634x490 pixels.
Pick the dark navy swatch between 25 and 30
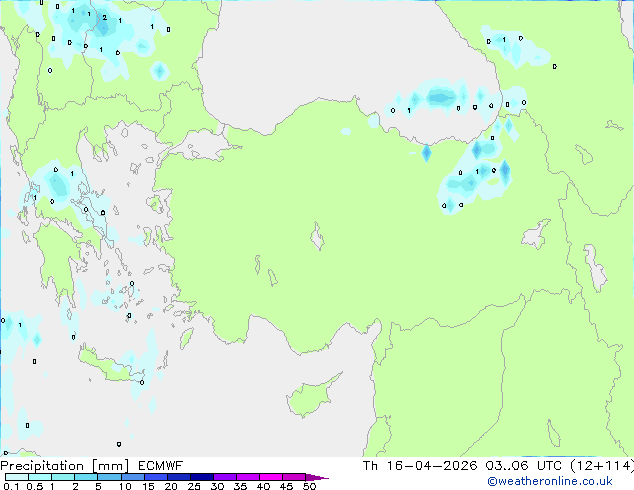pyautogui.click(x=201, y=477)
